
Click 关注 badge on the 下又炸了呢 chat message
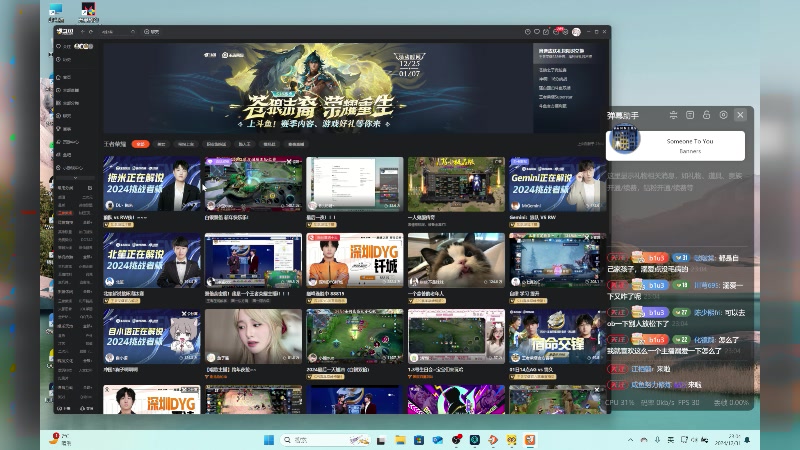[617, 285]
